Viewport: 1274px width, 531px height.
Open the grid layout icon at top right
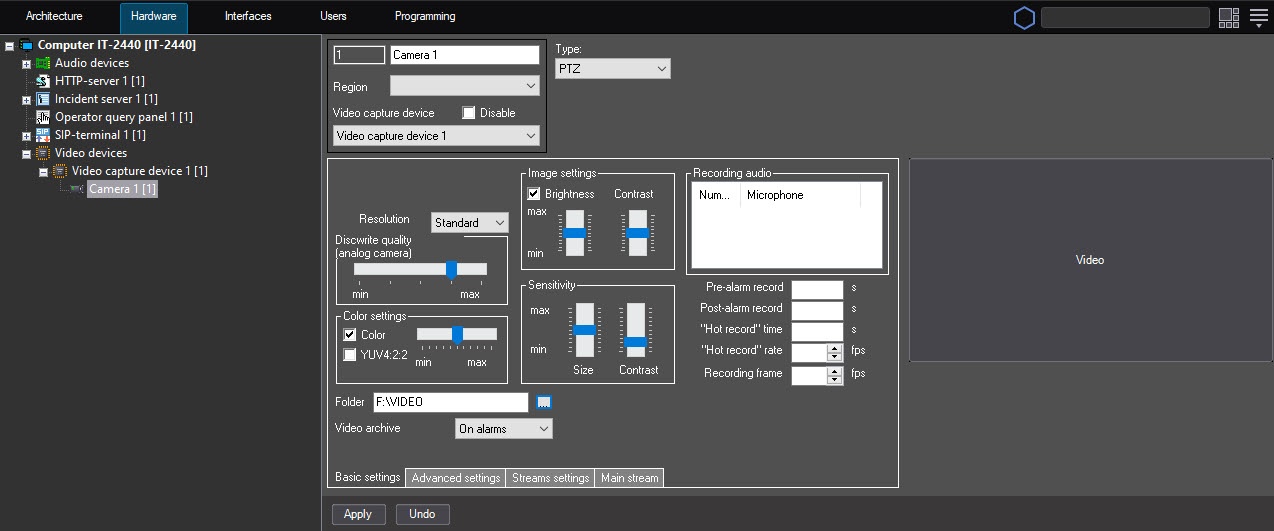click(x=1229, y=18)
